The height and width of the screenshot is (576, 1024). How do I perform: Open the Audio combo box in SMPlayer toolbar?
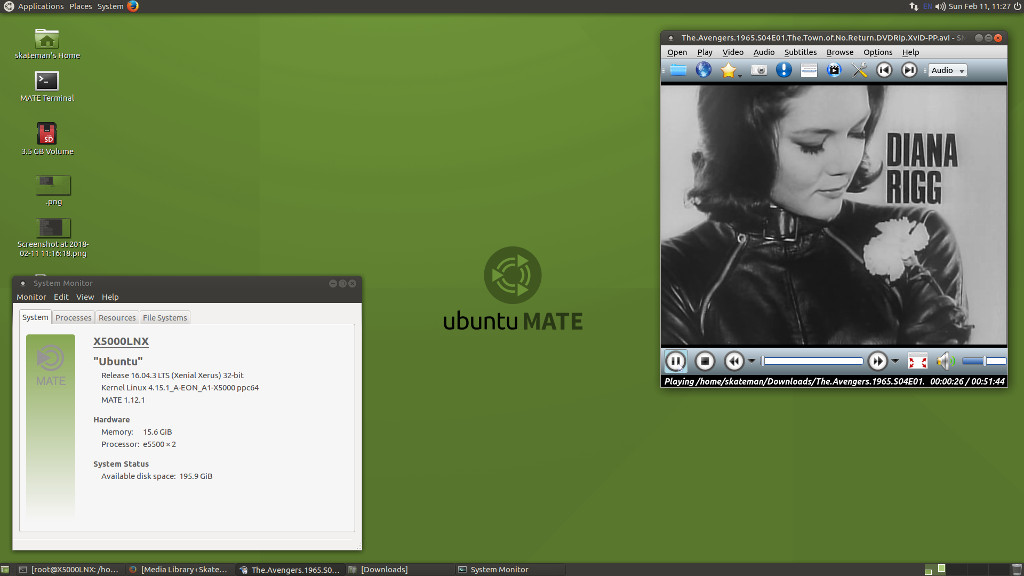[x=948, y=71]
